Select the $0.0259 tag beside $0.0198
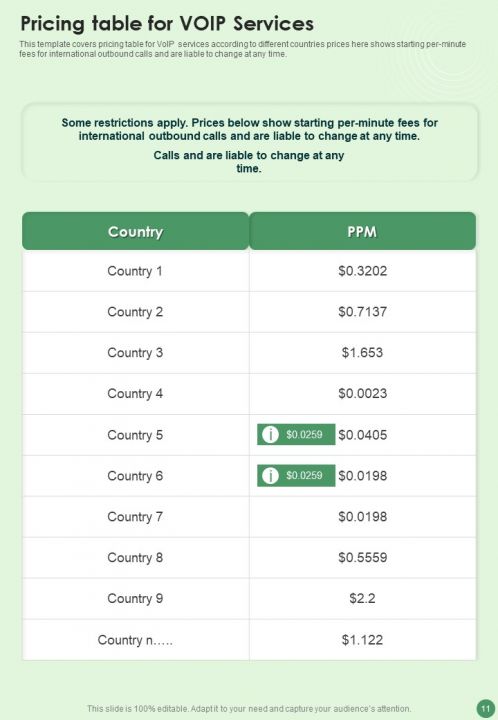Image resolution: width=498 pixels, height=720 pixels. click(x=296, y=476)
